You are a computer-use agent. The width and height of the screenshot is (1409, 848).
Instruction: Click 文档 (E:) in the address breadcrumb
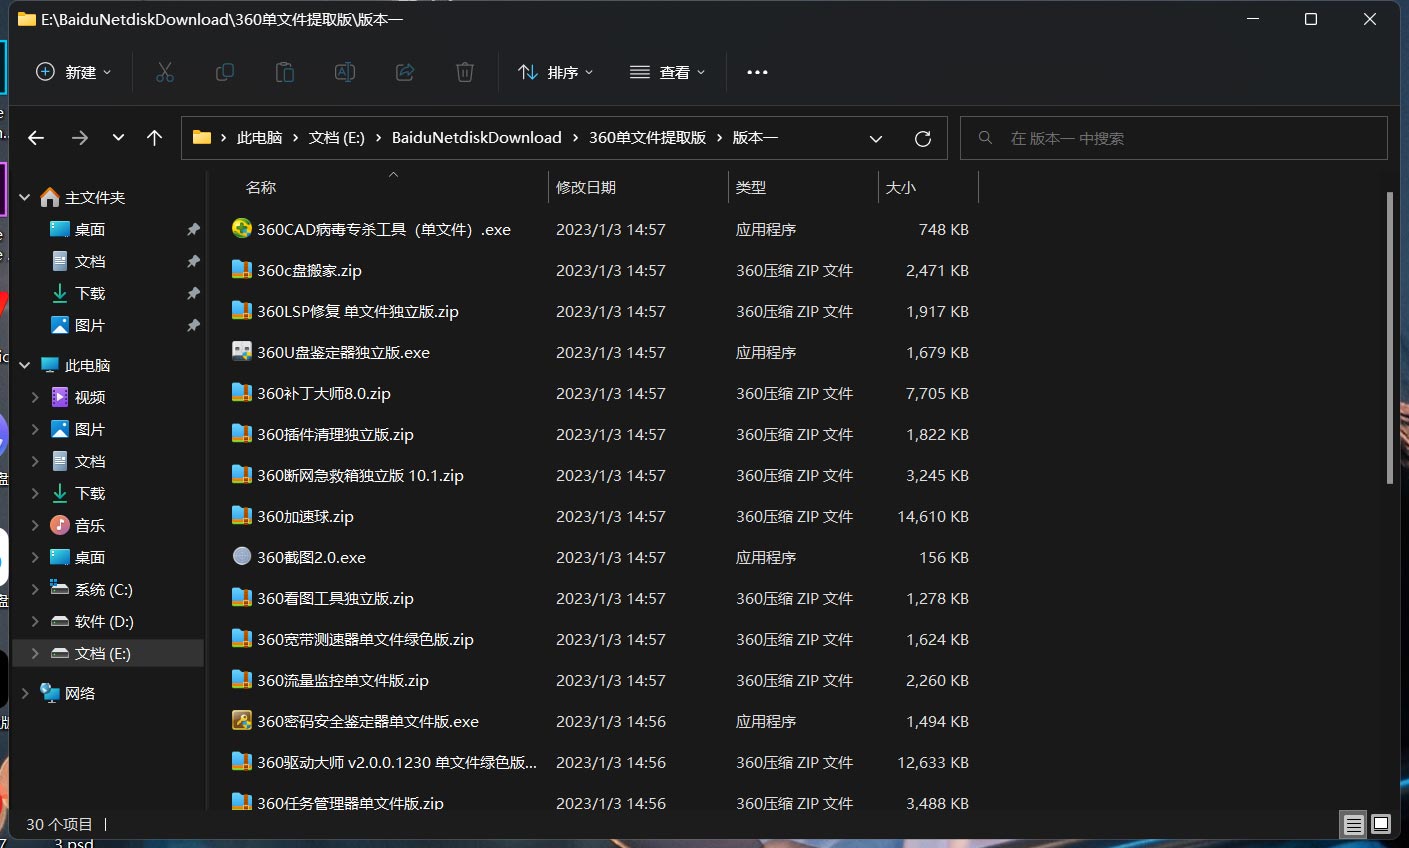[337, 138]
